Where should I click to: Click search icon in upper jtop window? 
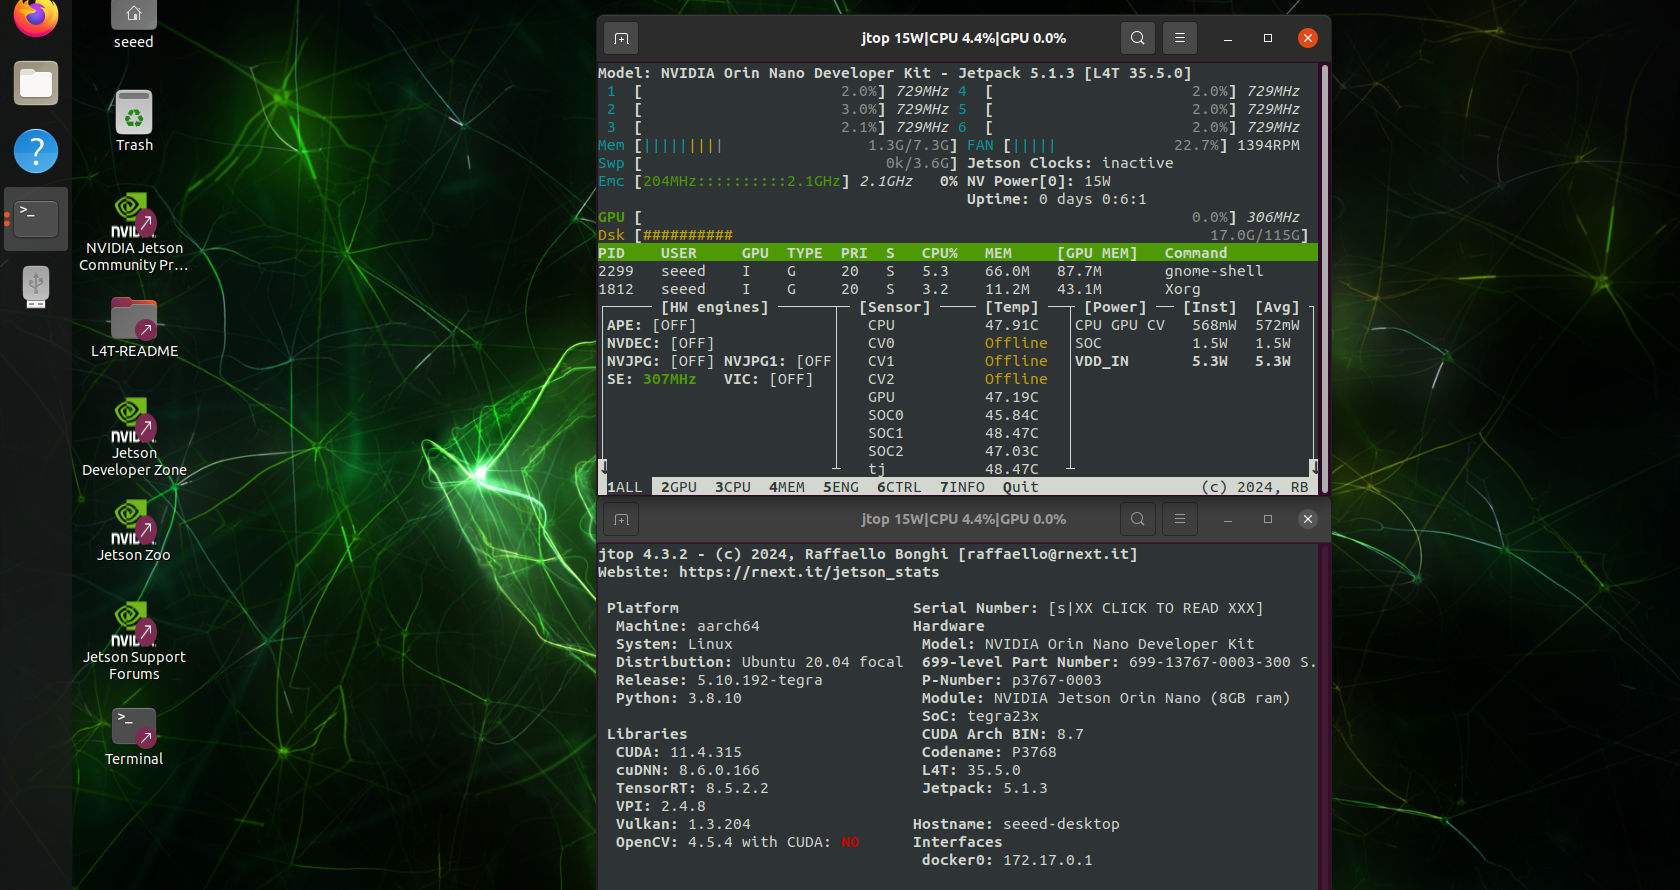[1138, 38]
